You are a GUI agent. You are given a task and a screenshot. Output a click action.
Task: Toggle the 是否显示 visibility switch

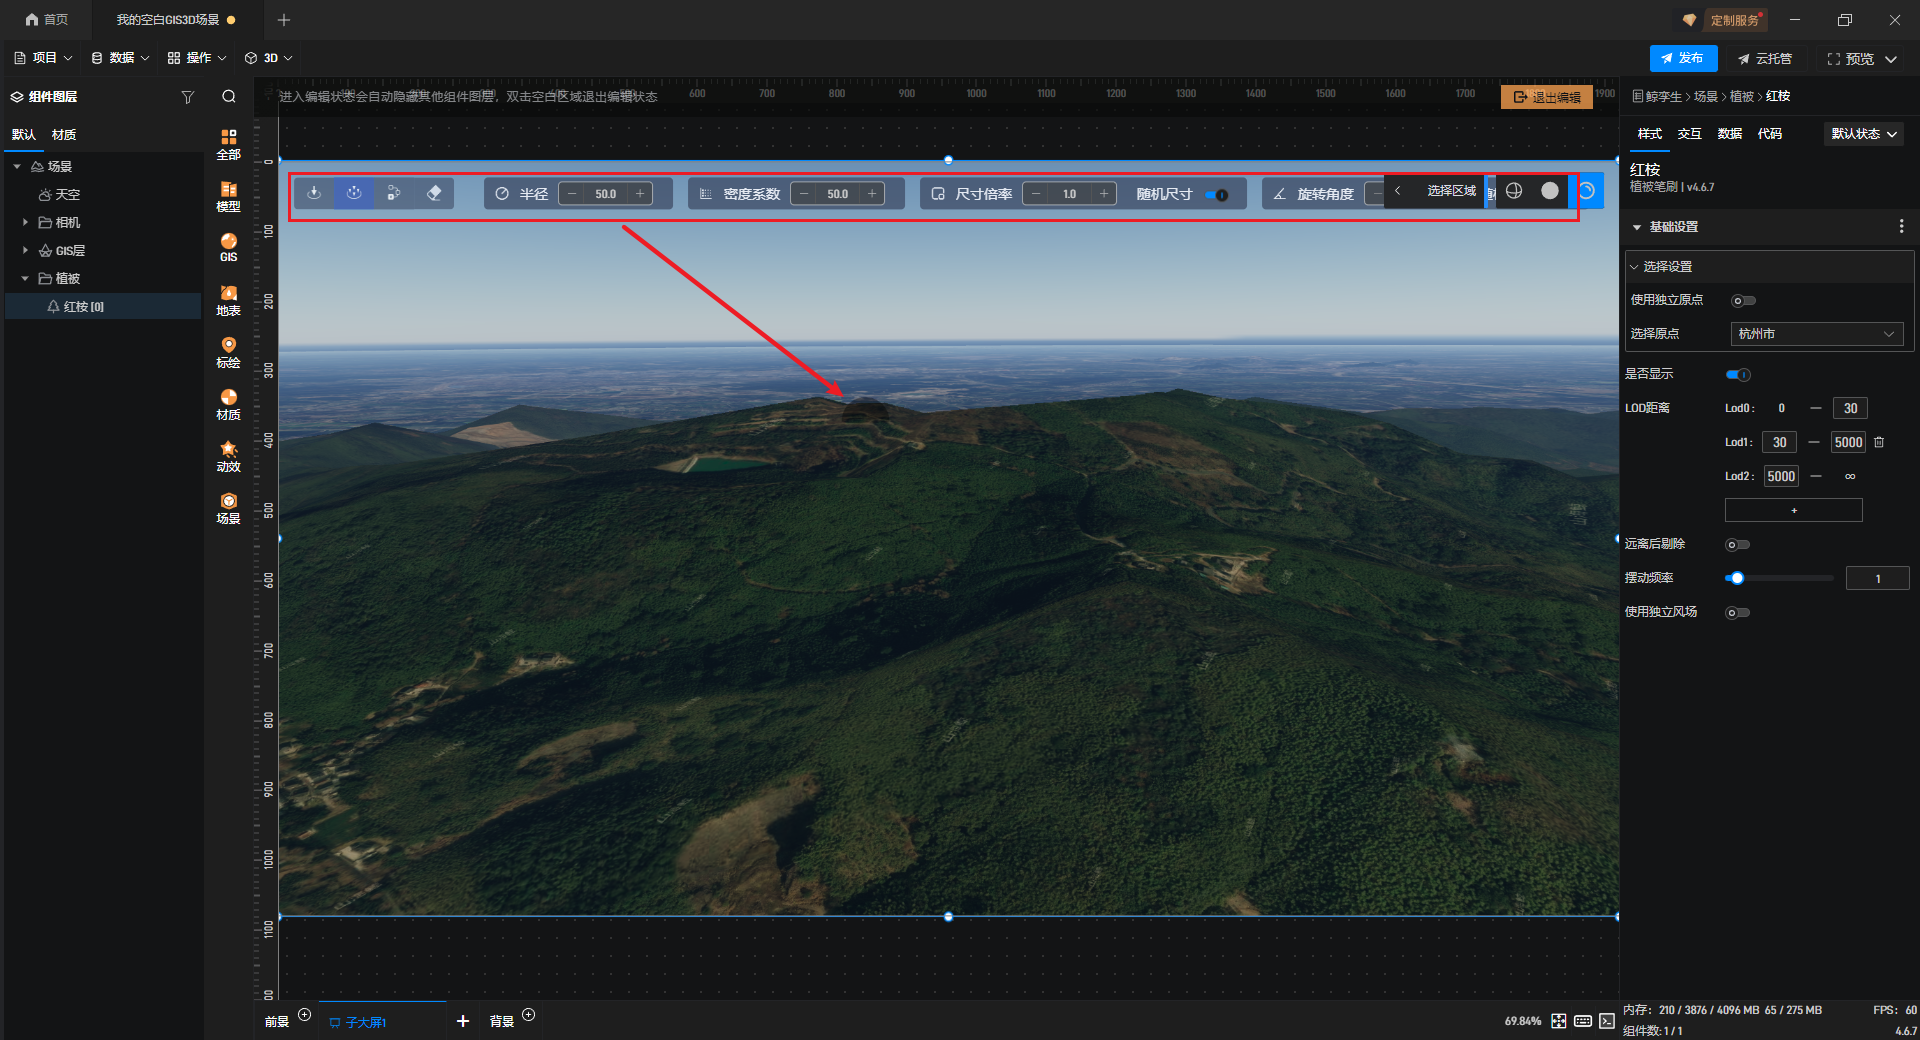click(1738, 375)
